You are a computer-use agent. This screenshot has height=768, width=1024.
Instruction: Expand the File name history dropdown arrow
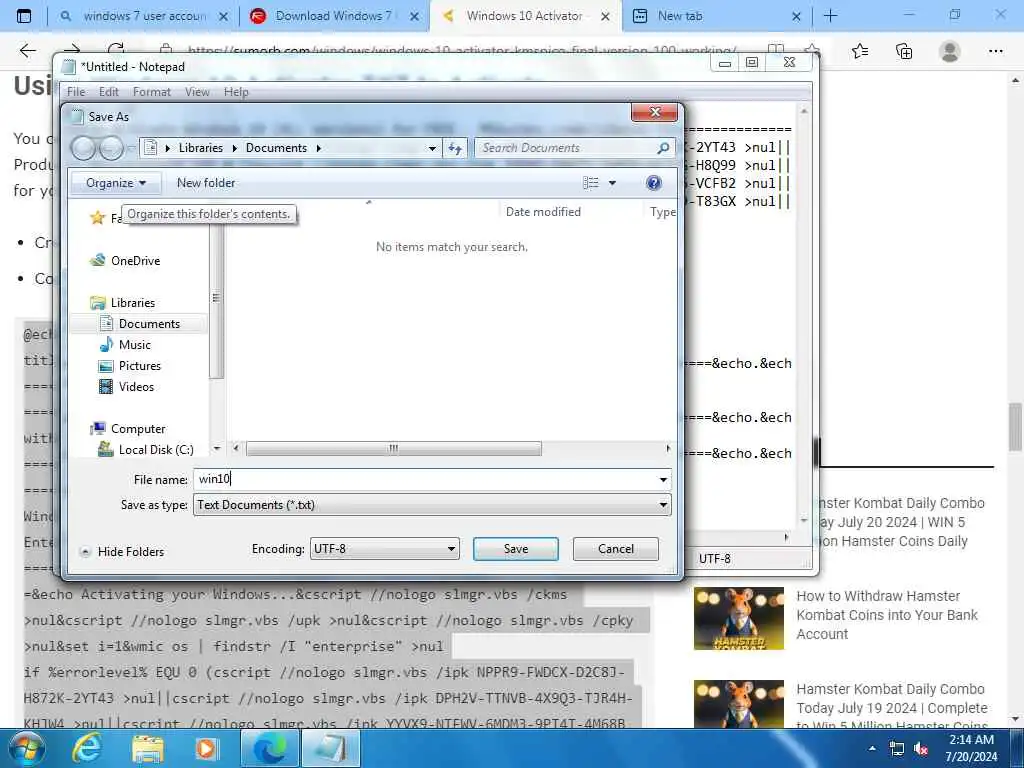point(663,479)
